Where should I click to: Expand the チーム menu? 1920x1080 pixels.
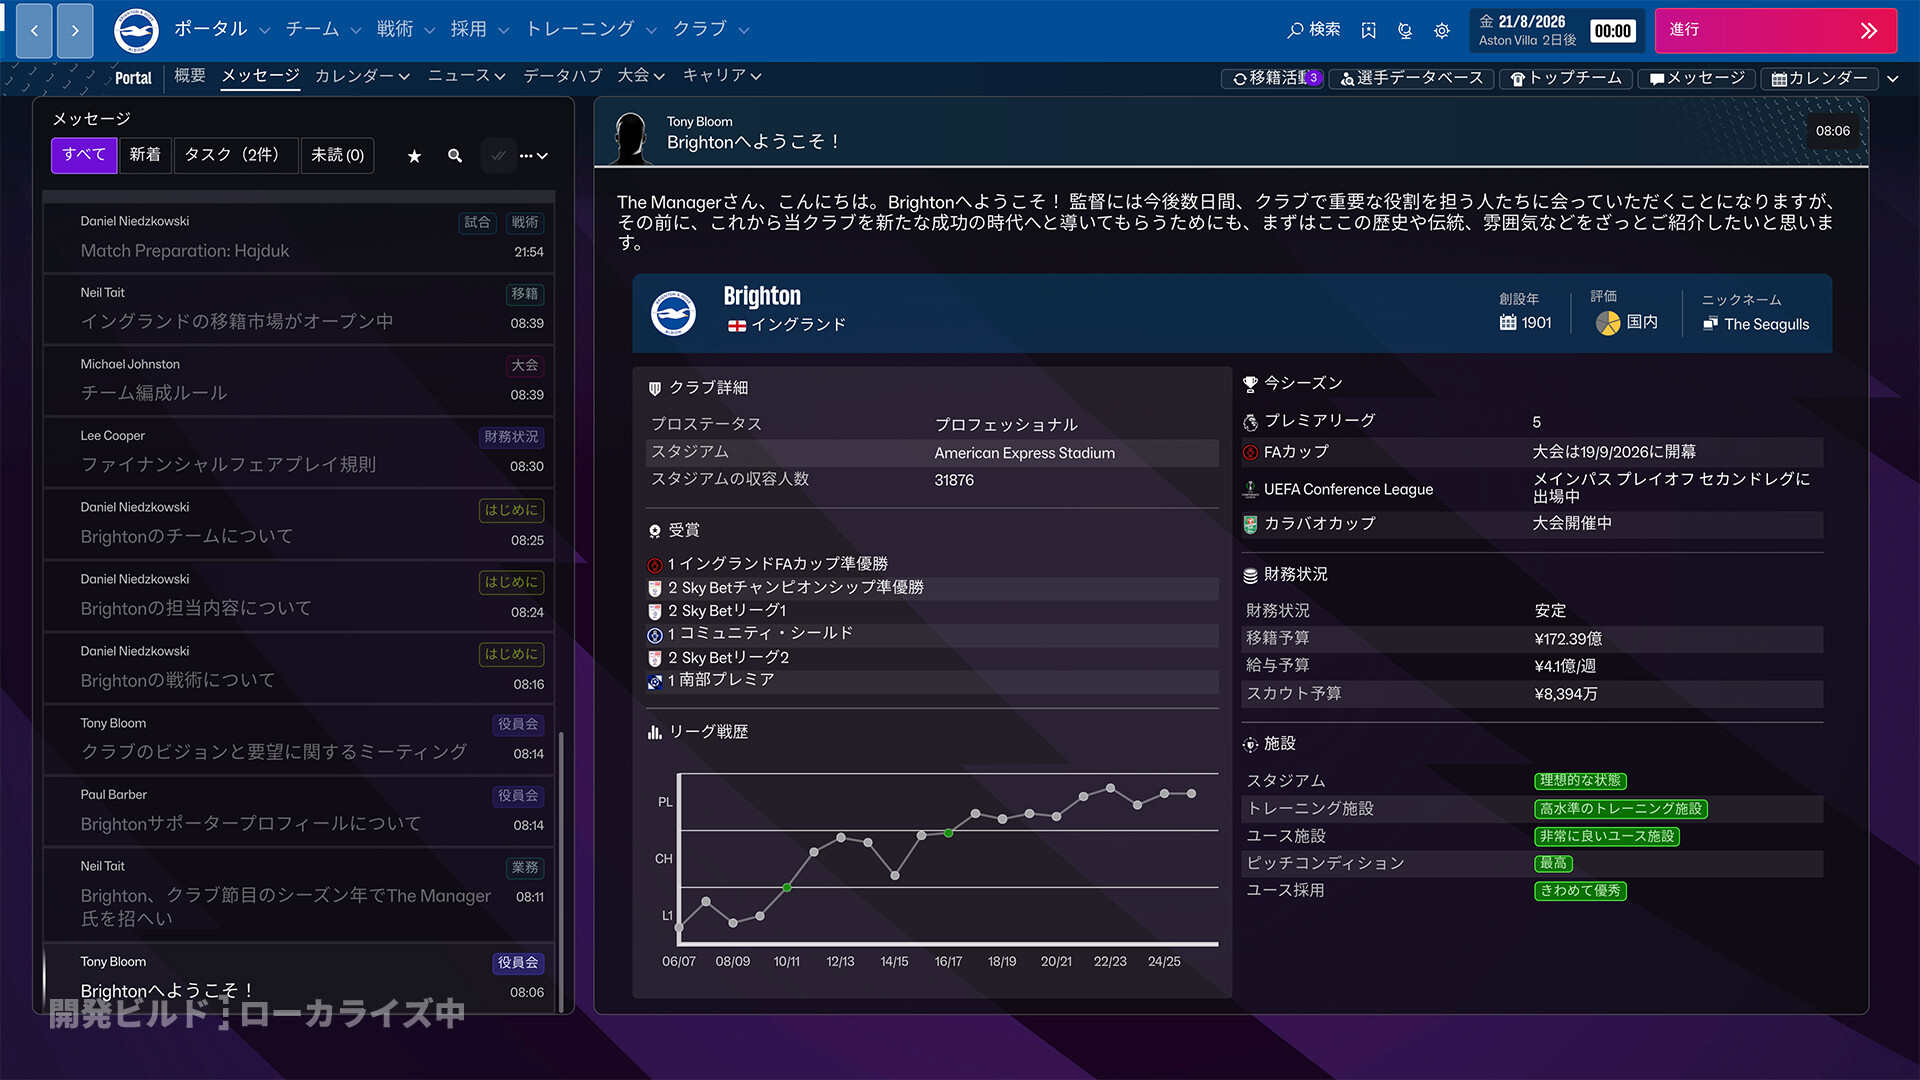click(x=323, y=29)
